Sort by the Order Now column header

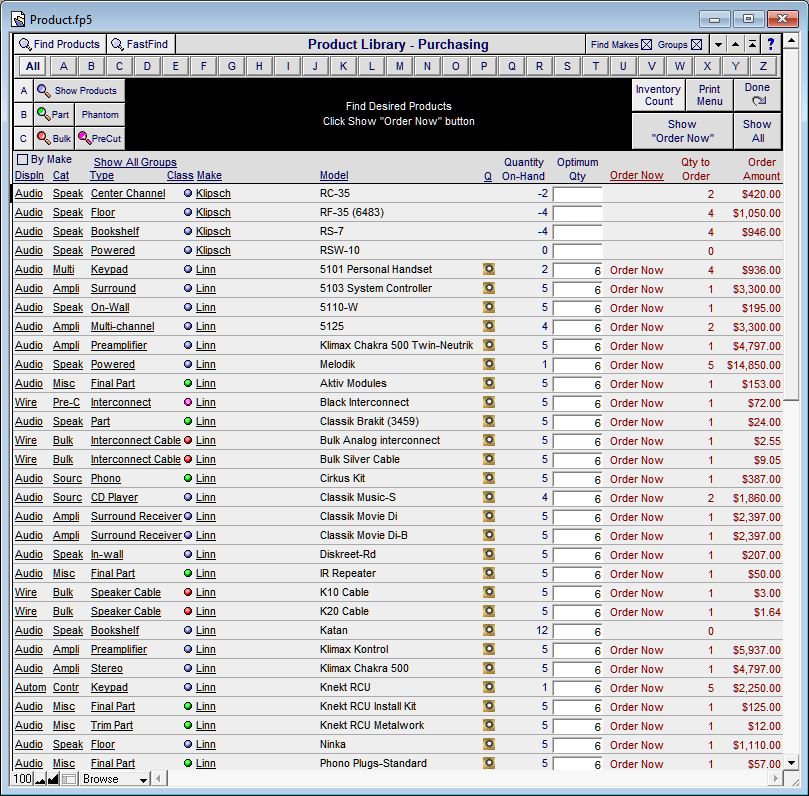(636, 175)
